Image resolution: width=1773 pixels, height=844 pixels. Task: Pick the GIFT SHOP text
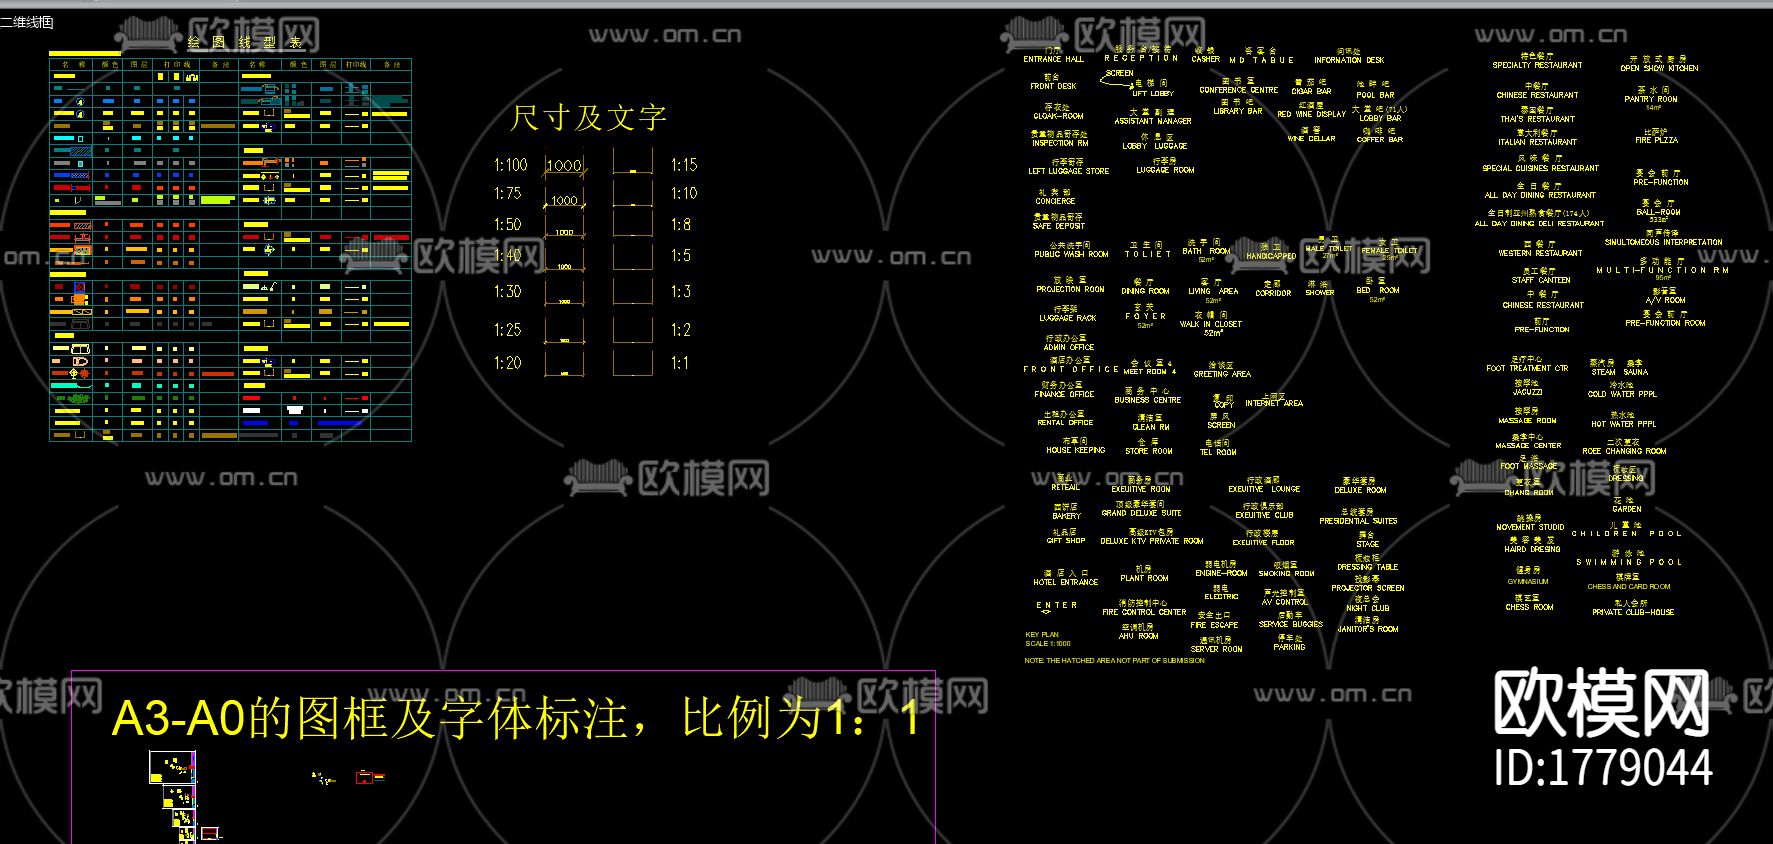point(1066,541)
